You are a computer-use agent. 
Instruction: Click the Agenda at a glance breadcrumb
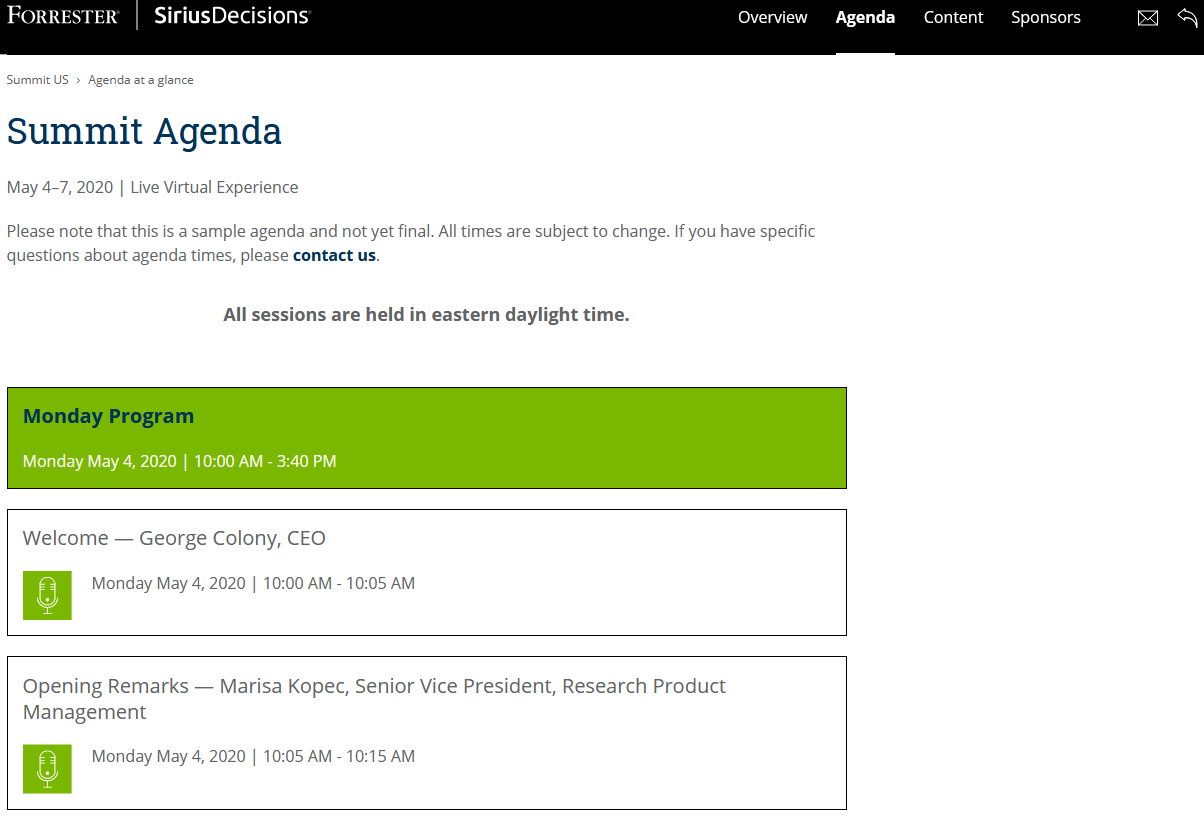point(141,80)
